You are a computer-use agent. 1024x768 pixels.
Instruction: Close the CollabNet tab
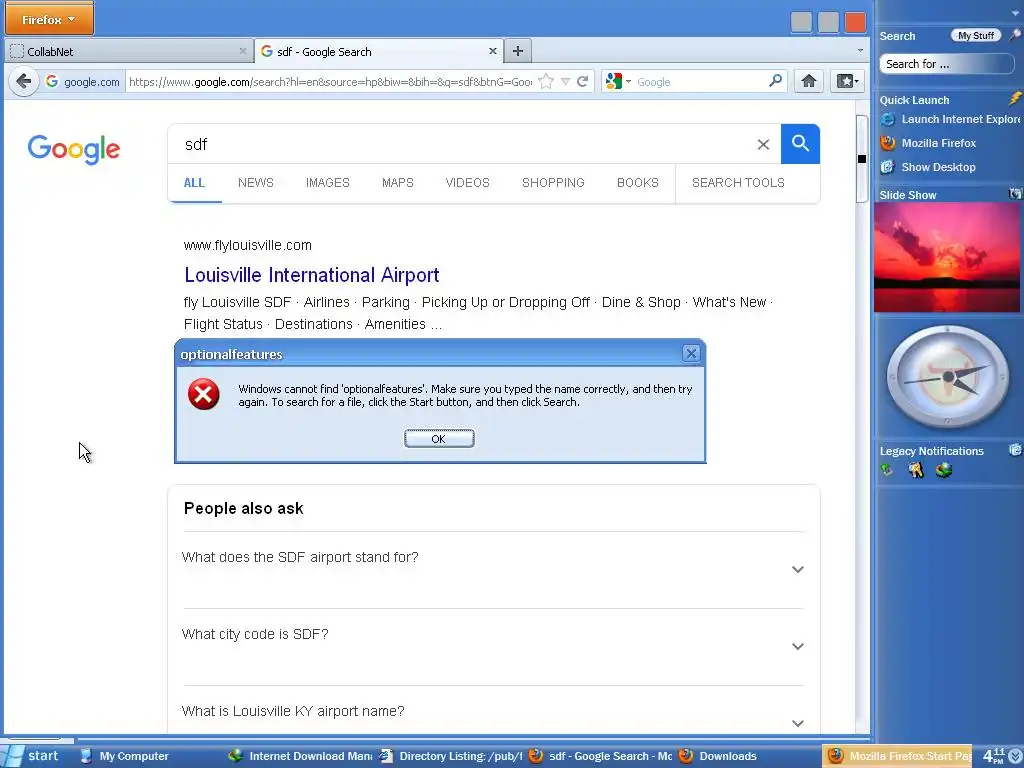[242, 51]
